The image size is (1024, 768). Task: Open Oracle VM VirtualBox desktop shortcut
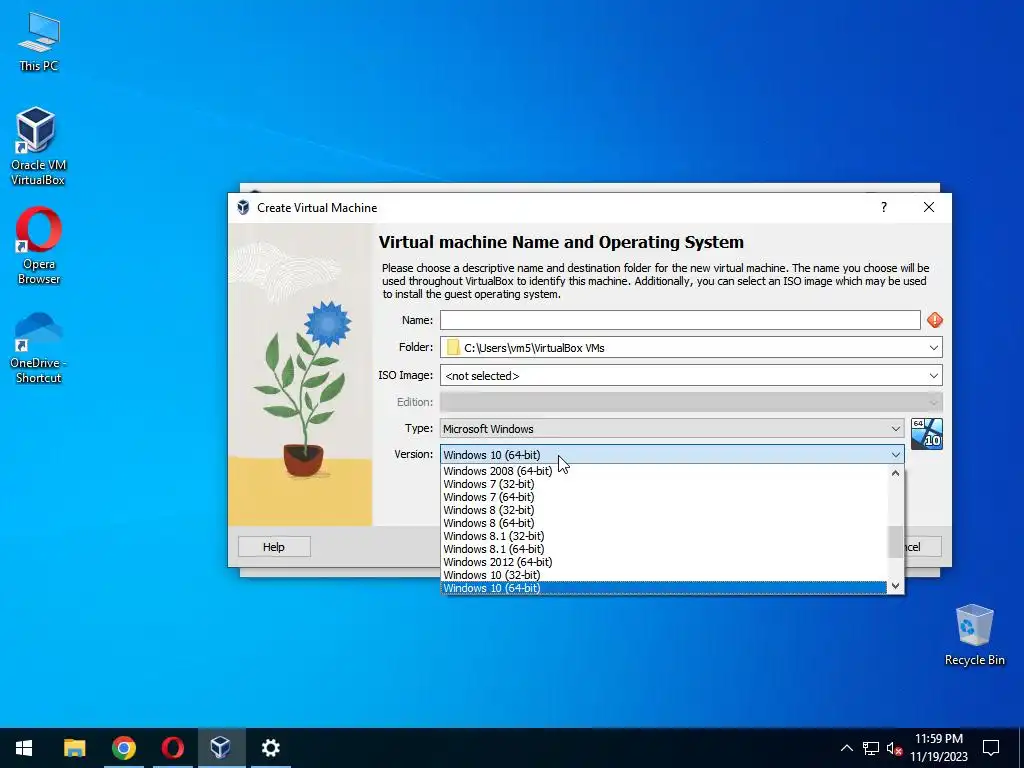pos(37,146)
